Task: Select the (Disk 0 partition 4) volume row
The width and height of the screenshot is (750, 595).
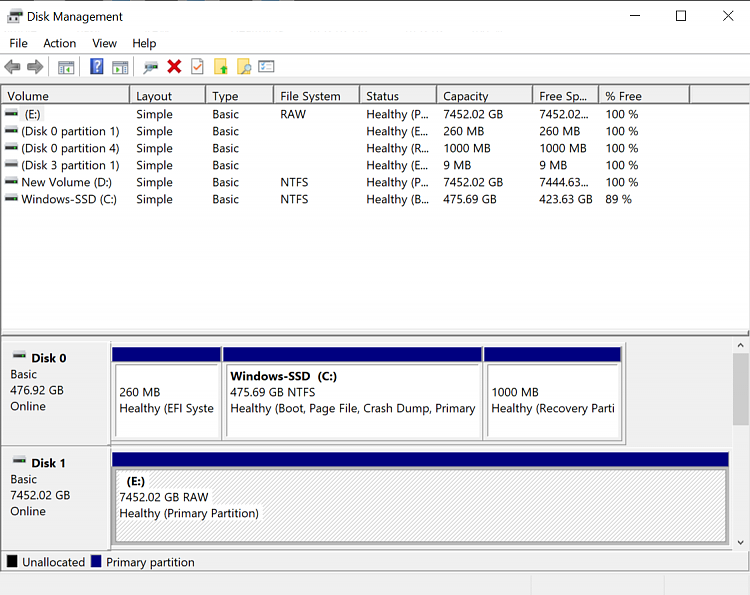Action: (344, 148)
